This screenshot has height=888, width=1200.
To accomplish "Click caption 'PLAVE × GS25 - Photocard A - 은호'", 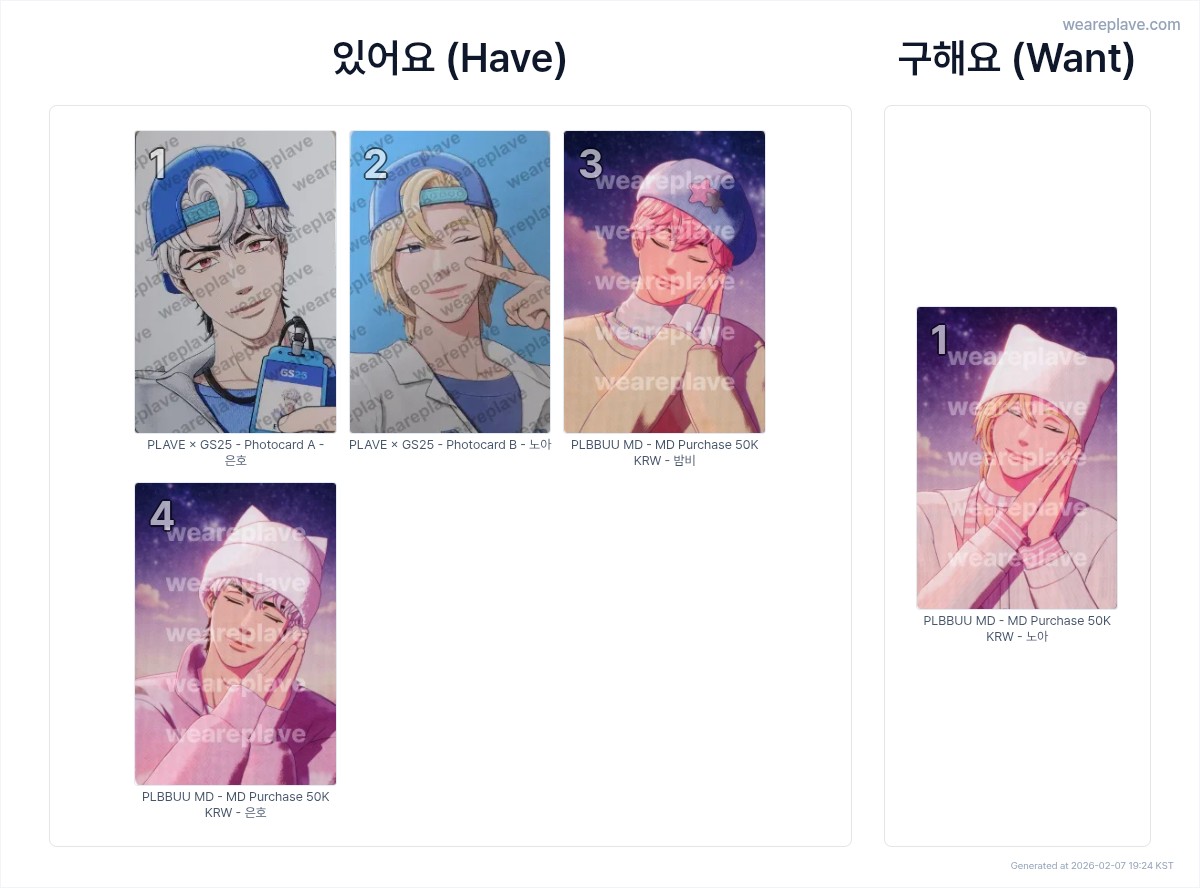I will [235, 452].
